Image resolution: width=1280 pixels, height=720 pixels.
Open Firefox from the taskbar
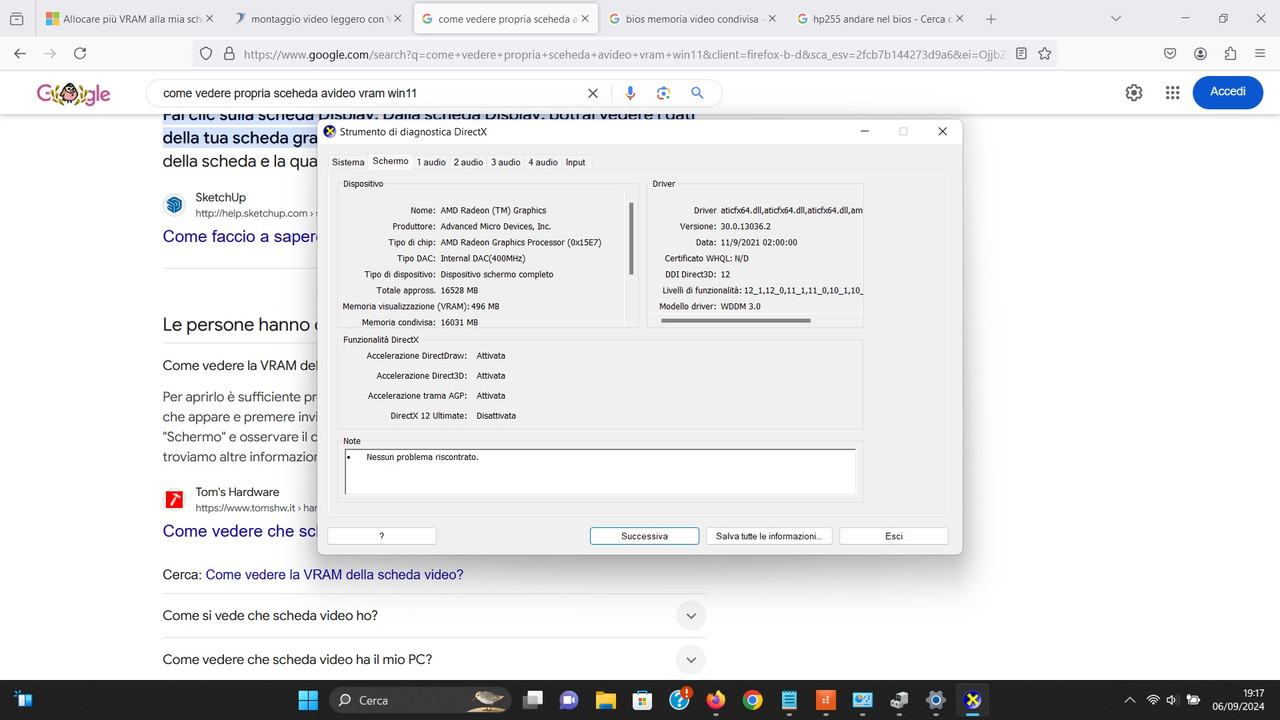(x=716, y=700)
